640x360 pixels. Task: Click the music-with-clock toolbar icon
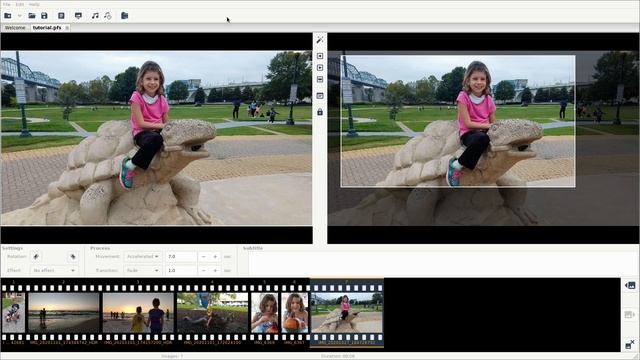pyautogui.click(x=108, y=16)
